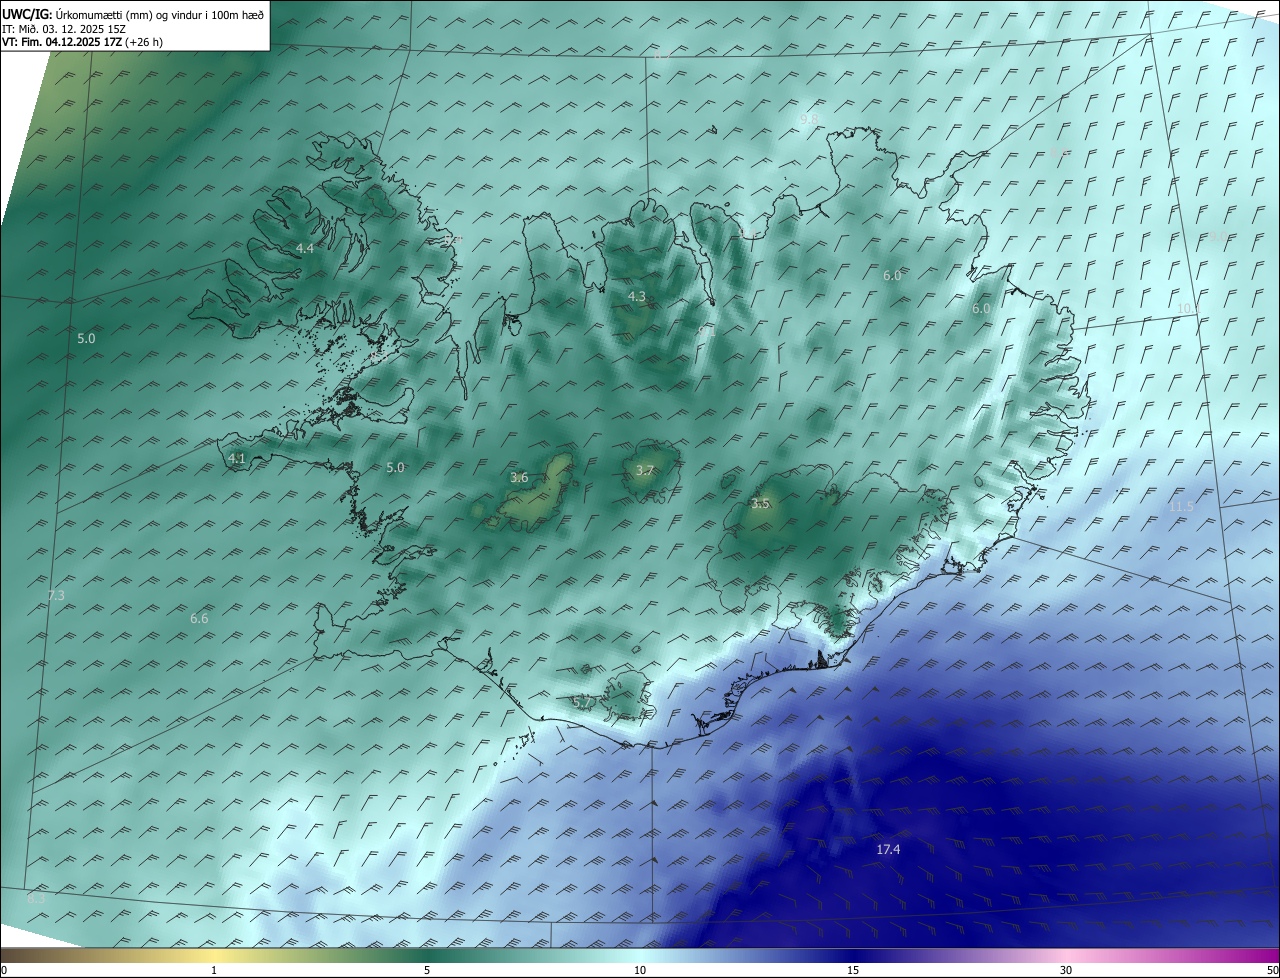Click the valid time line 'VT: Fim. 04.12.2025 17Z'
The image size is (1280, 978).
coord(62,42)
